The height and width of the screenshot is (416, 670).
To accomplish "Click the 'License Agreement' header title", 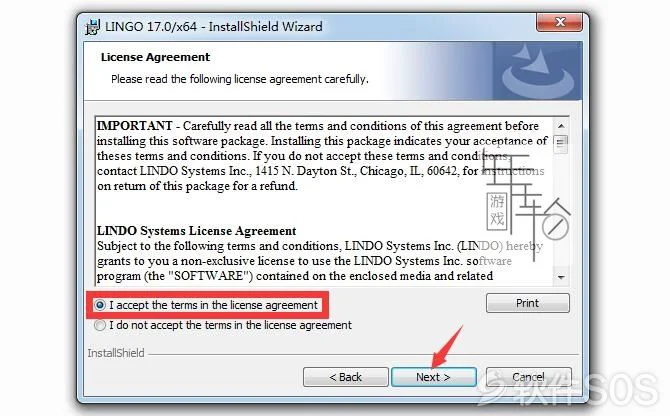I will tap(156, 57).
